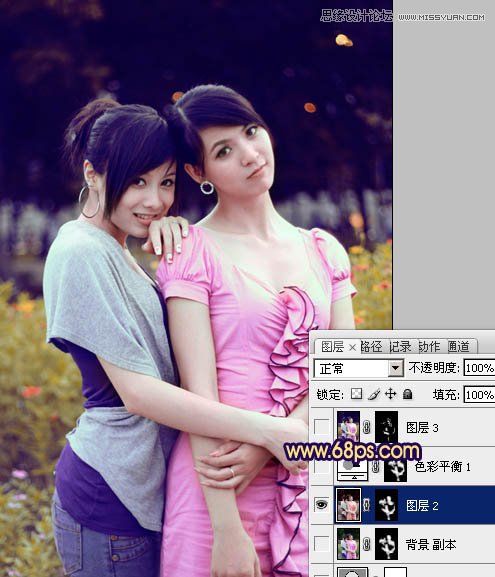Image resolution: width=495 pixels, height=577 pixels.
Task: Select 色彩平衡 1 adjustment thumbnail
Action: coord(353,470)
